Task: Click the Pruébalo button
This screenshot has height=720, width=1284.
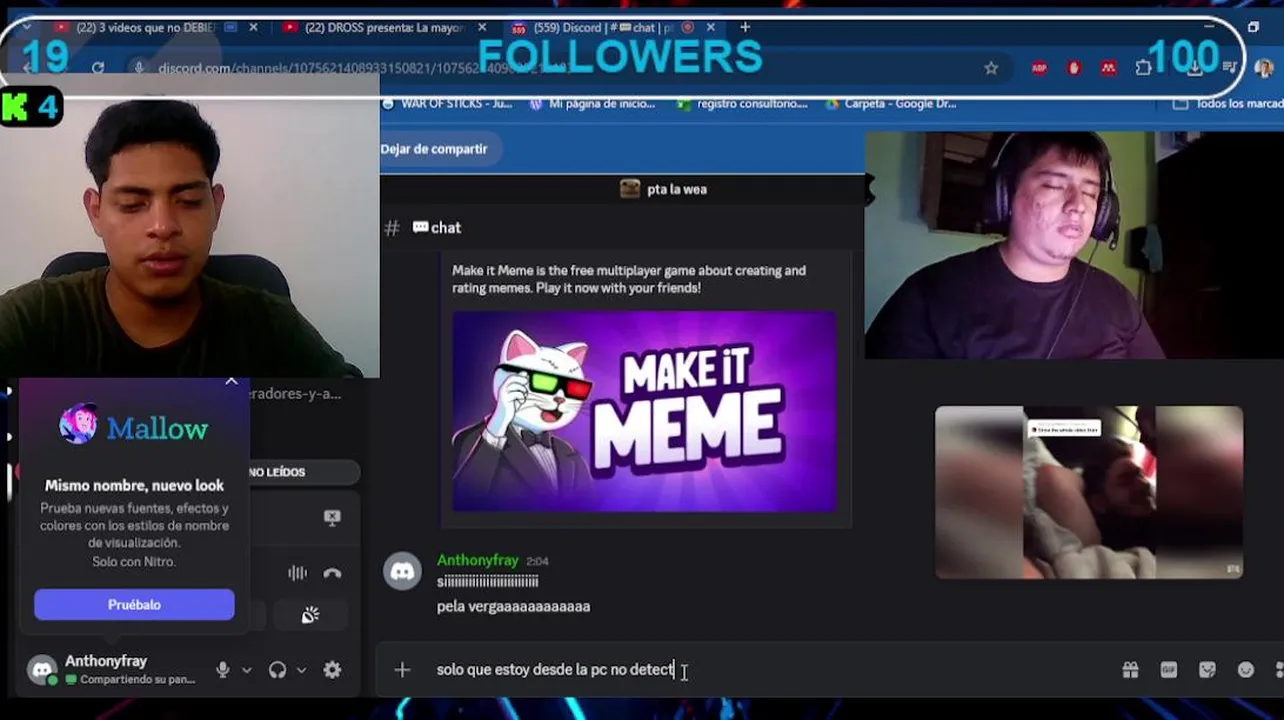Action: click(134, 604)
